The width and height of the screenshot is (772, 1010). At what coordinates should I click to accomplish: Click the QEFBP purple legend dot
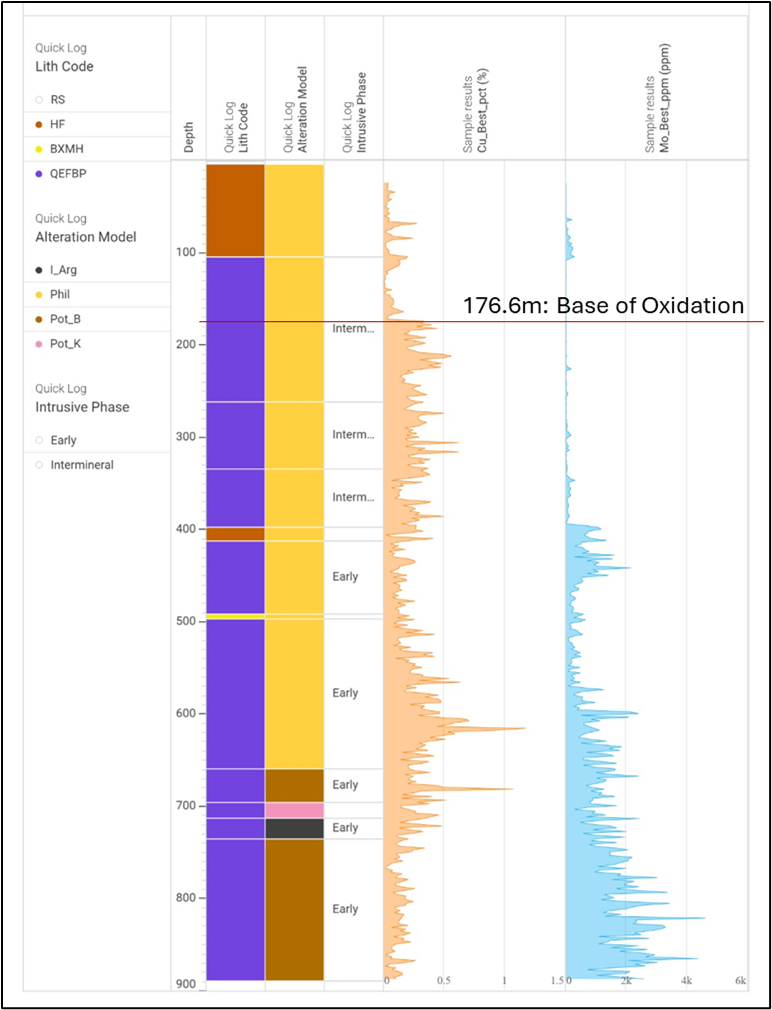click(x=38, y=173)
